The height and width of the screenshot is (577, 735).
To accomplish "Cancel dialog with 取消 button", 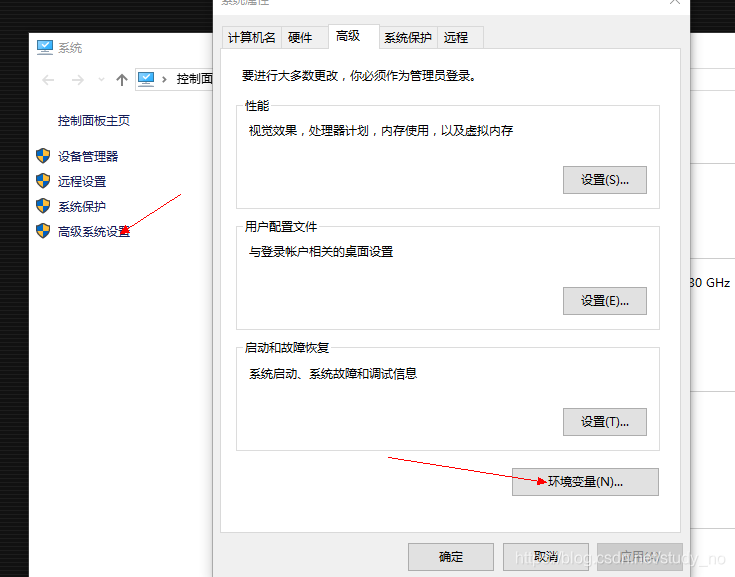I will 546,557.
